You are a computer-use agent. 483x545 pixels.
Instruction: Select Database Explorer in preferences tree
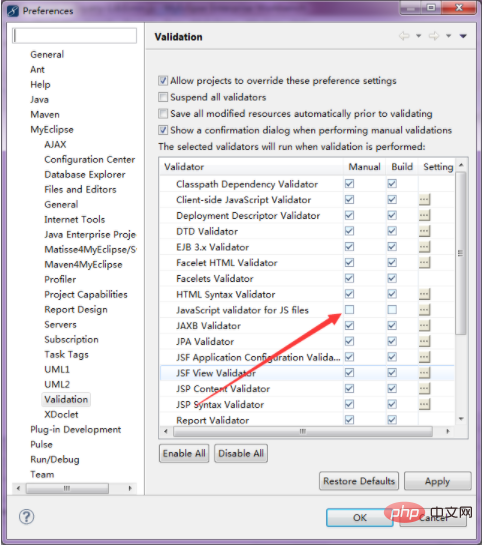(85, 174)
